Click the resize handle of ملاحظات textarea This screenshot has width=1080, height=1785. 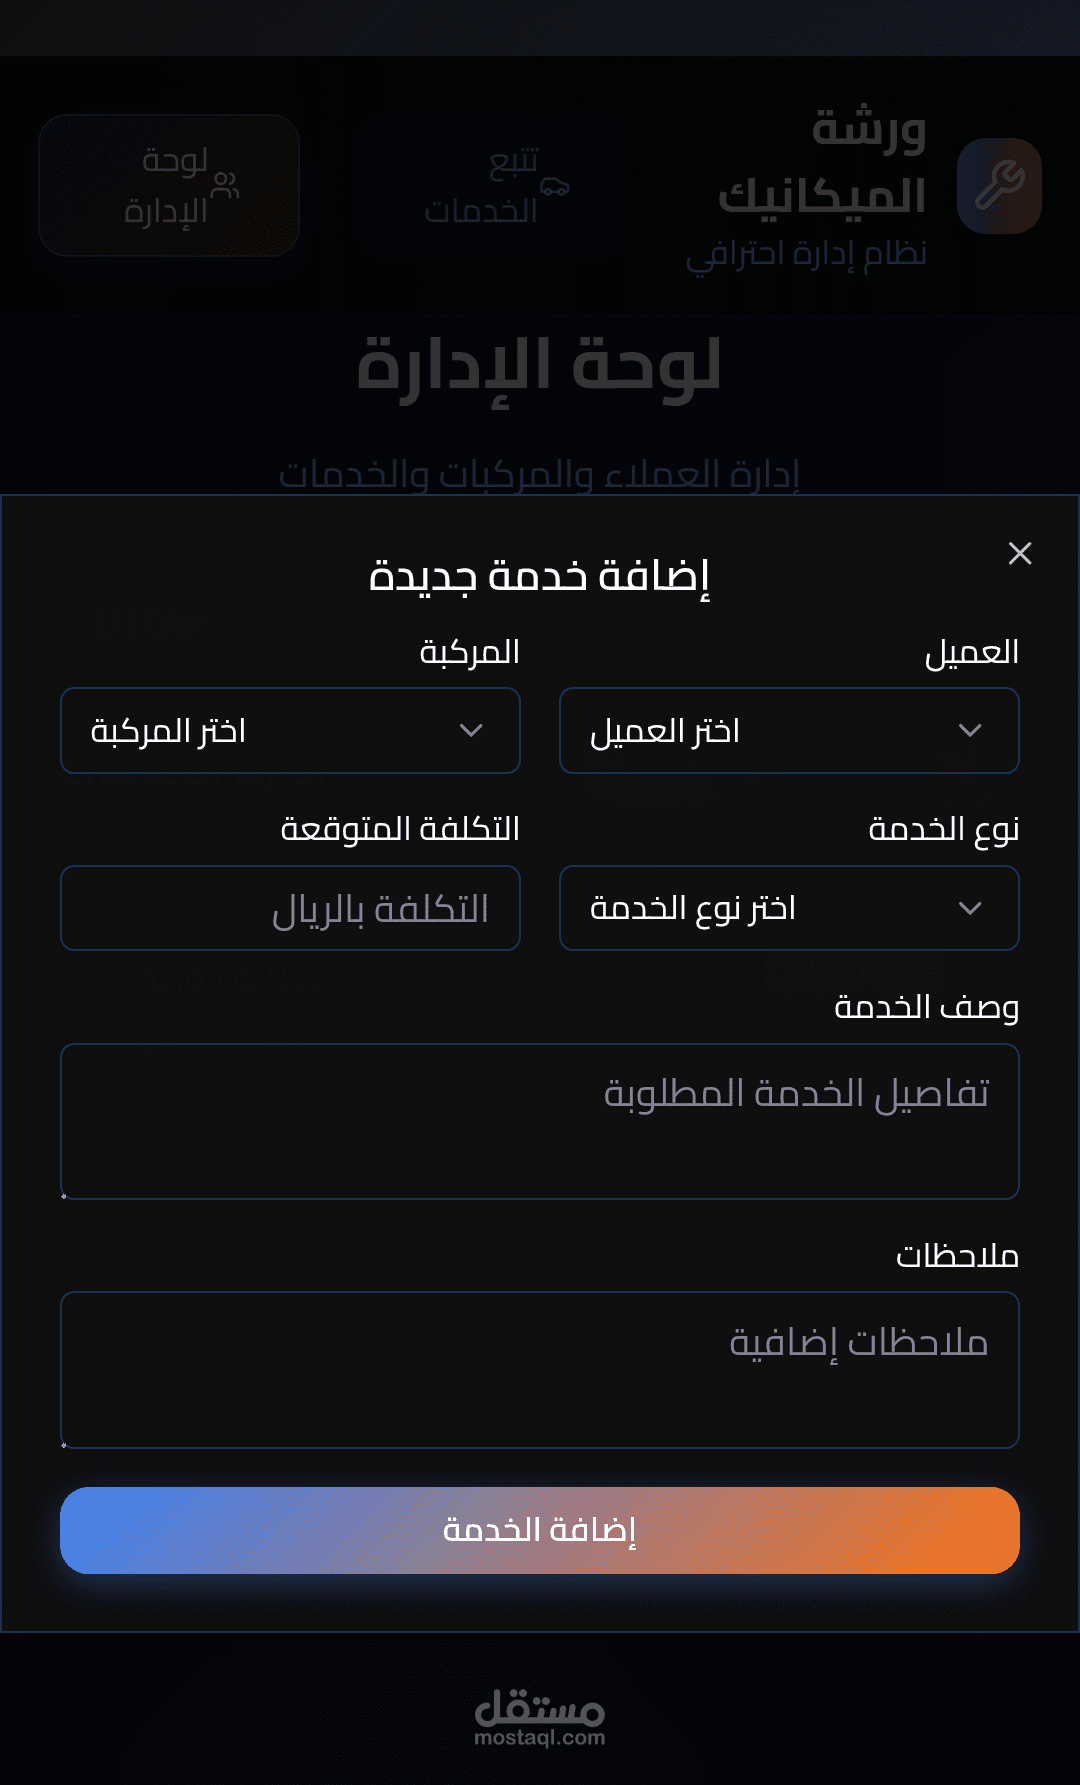pyautogui.click(x=64, y=1444)
